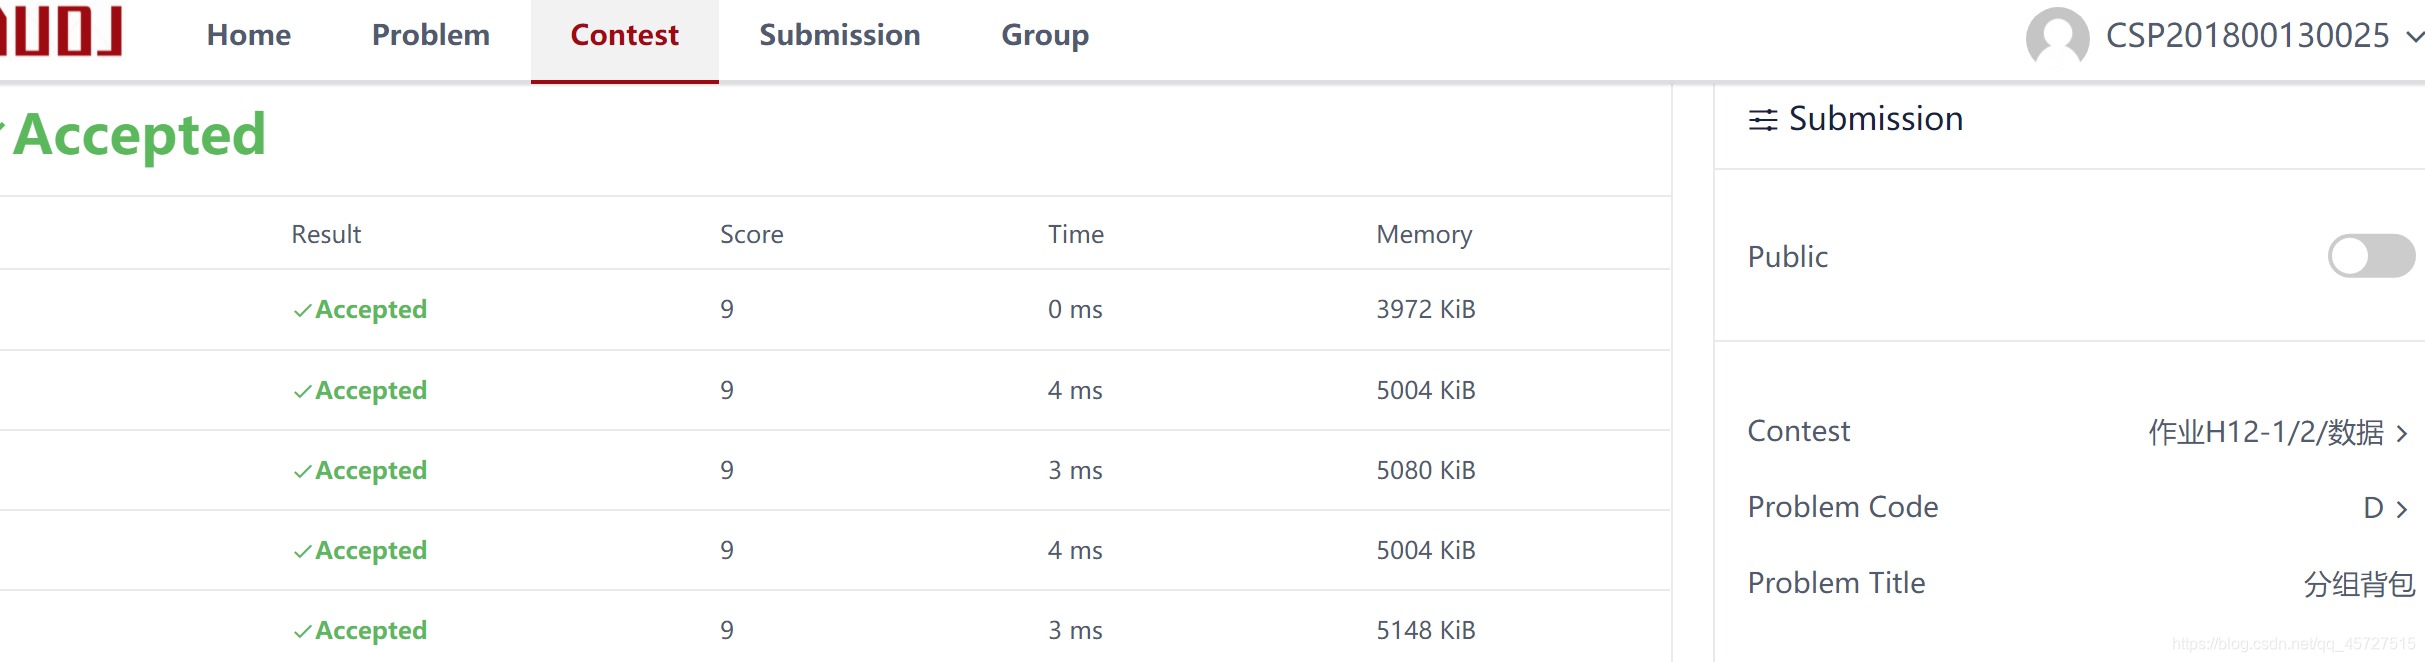Click the Accepted checkmark with 5080 KiB
The height and width of the screenshot is (662, 2425).
coord(302,472)
